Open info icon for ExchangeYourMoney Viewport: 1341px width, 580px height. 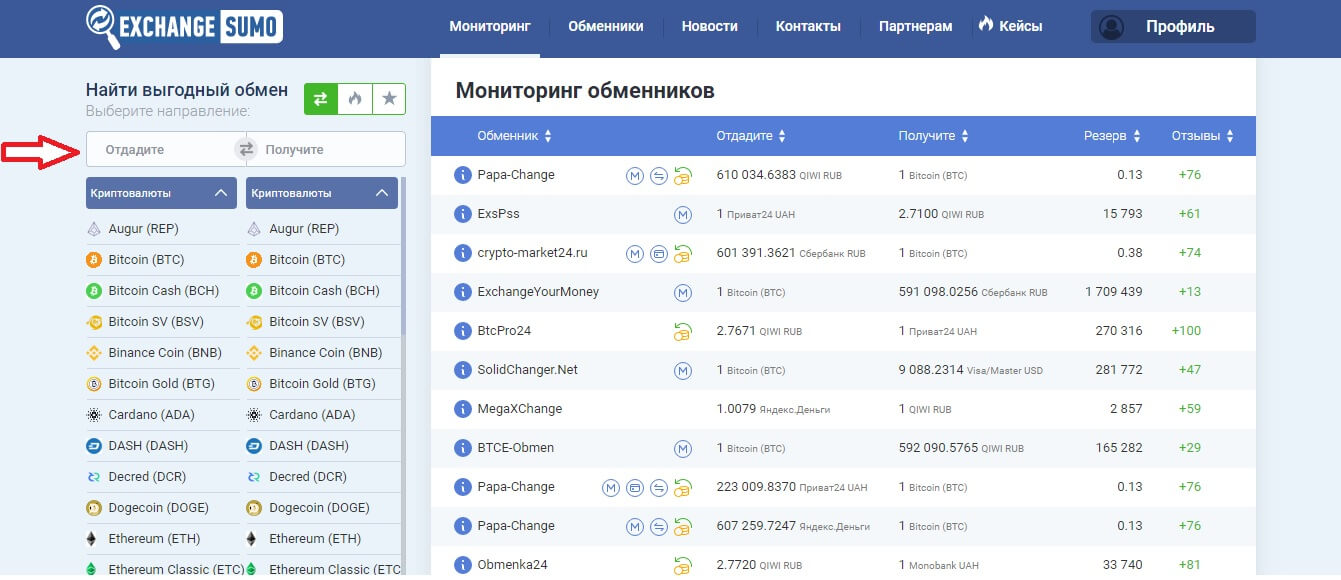(x=462, y=292)
